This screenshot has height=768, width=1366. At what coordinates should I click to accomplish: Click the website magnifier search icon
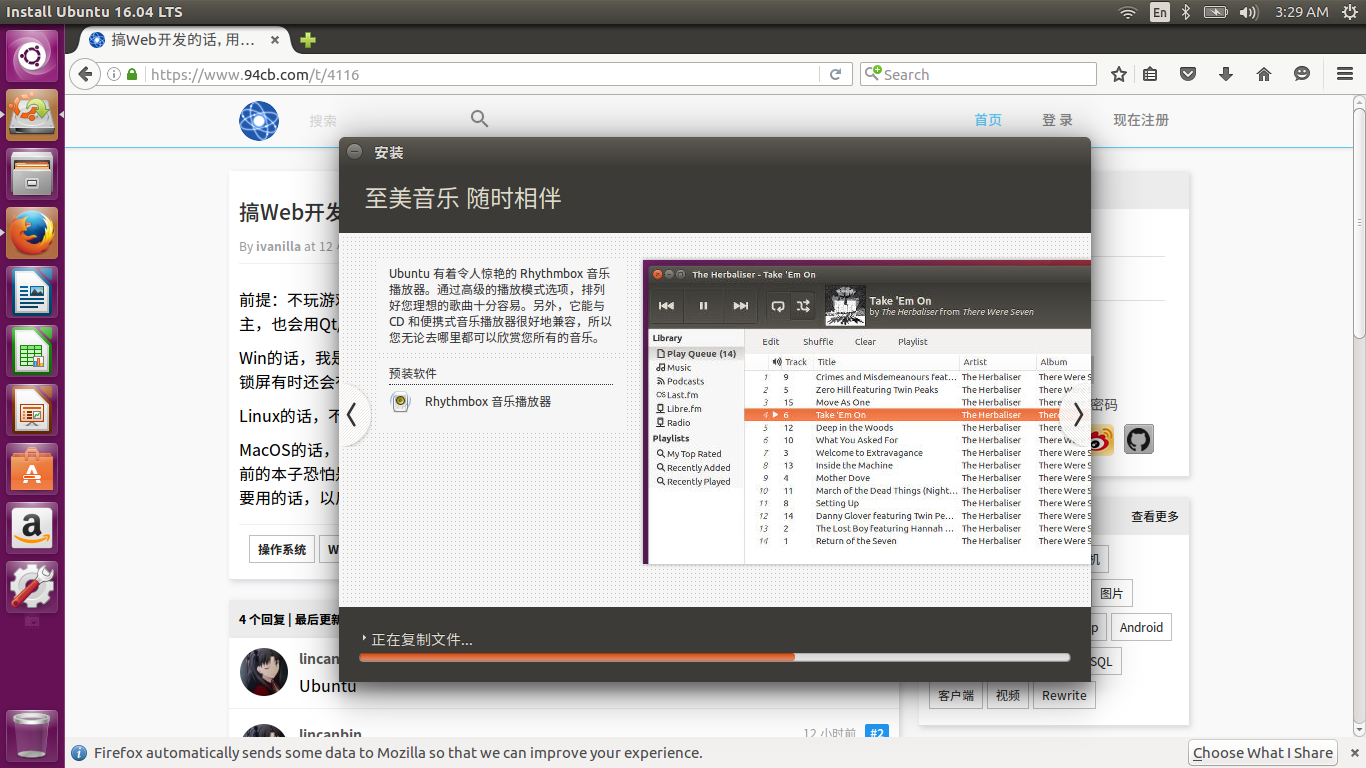[480, 119]
